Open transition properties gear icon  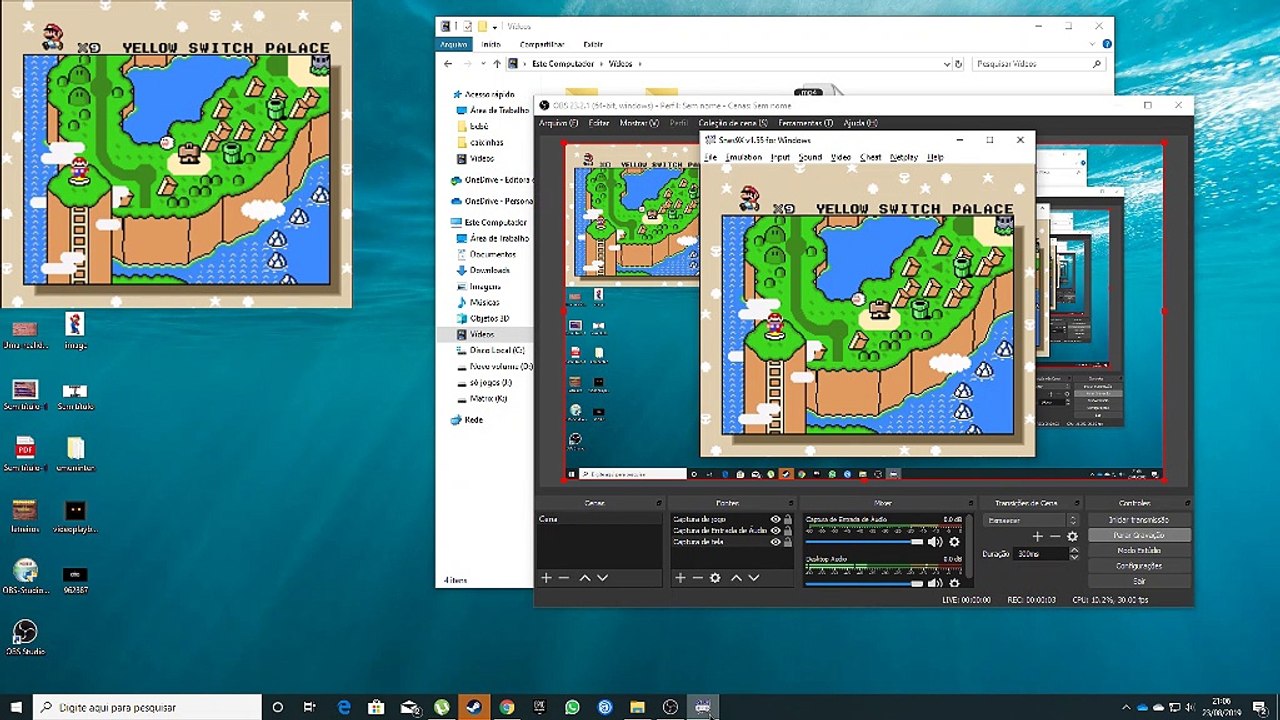click(1072, 537)
